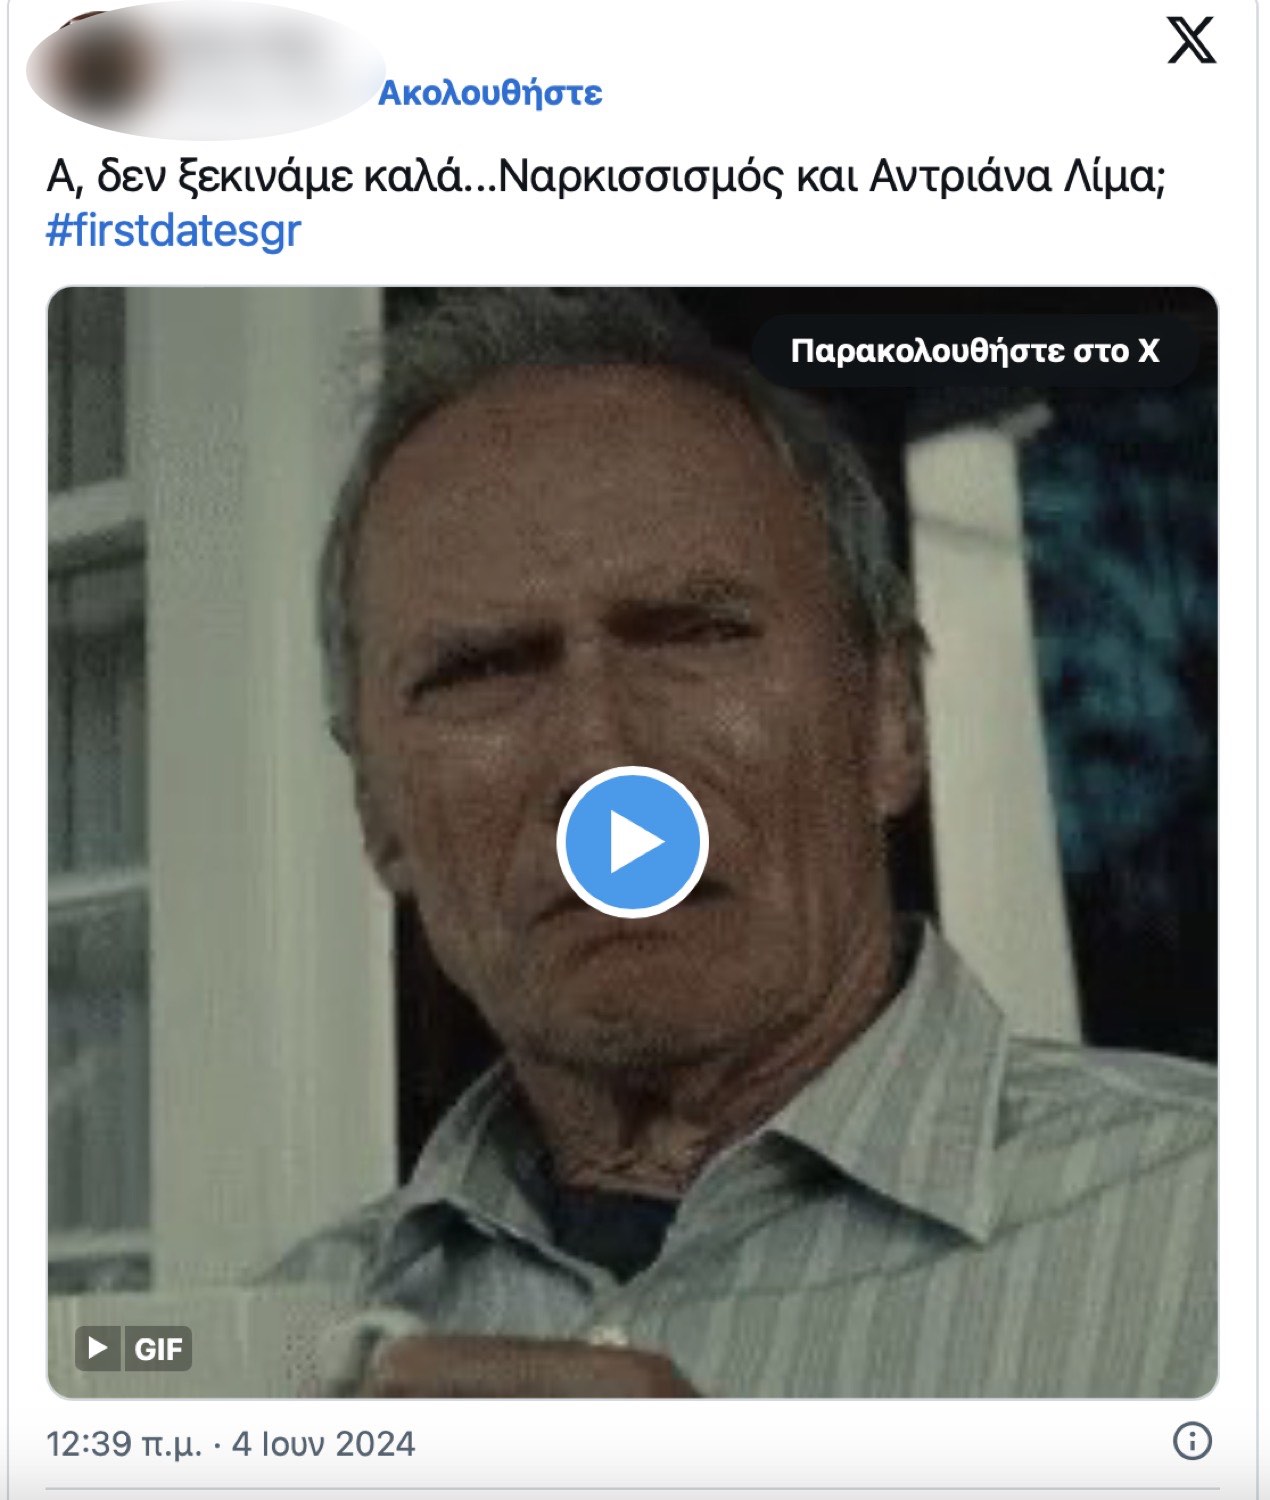1270x1500 pixels.
Task: Open the tweet info circle icon
Action: [1192, 1442]
